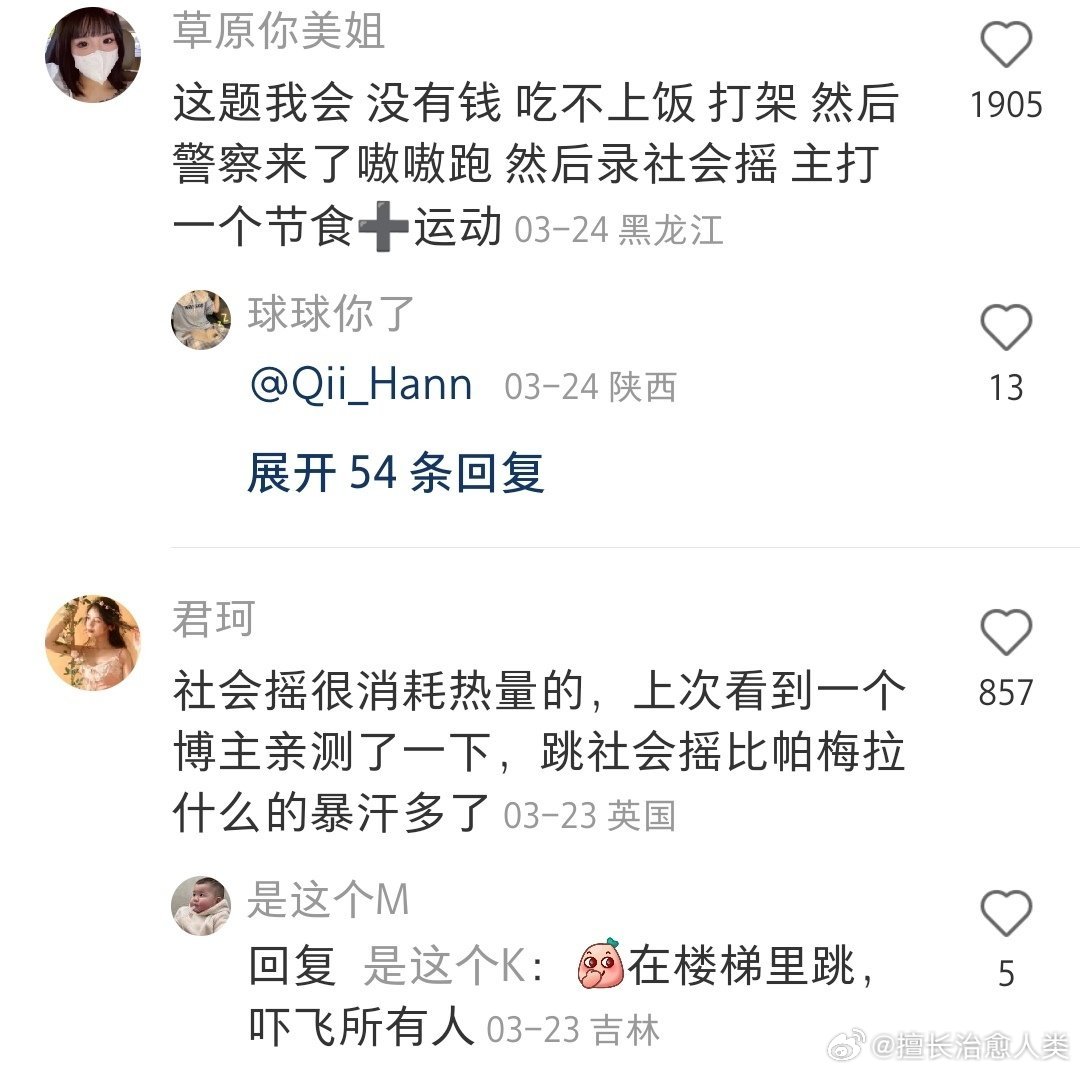
Task: Like the comment by 草原你美姐
Action: click(1006, 45)
